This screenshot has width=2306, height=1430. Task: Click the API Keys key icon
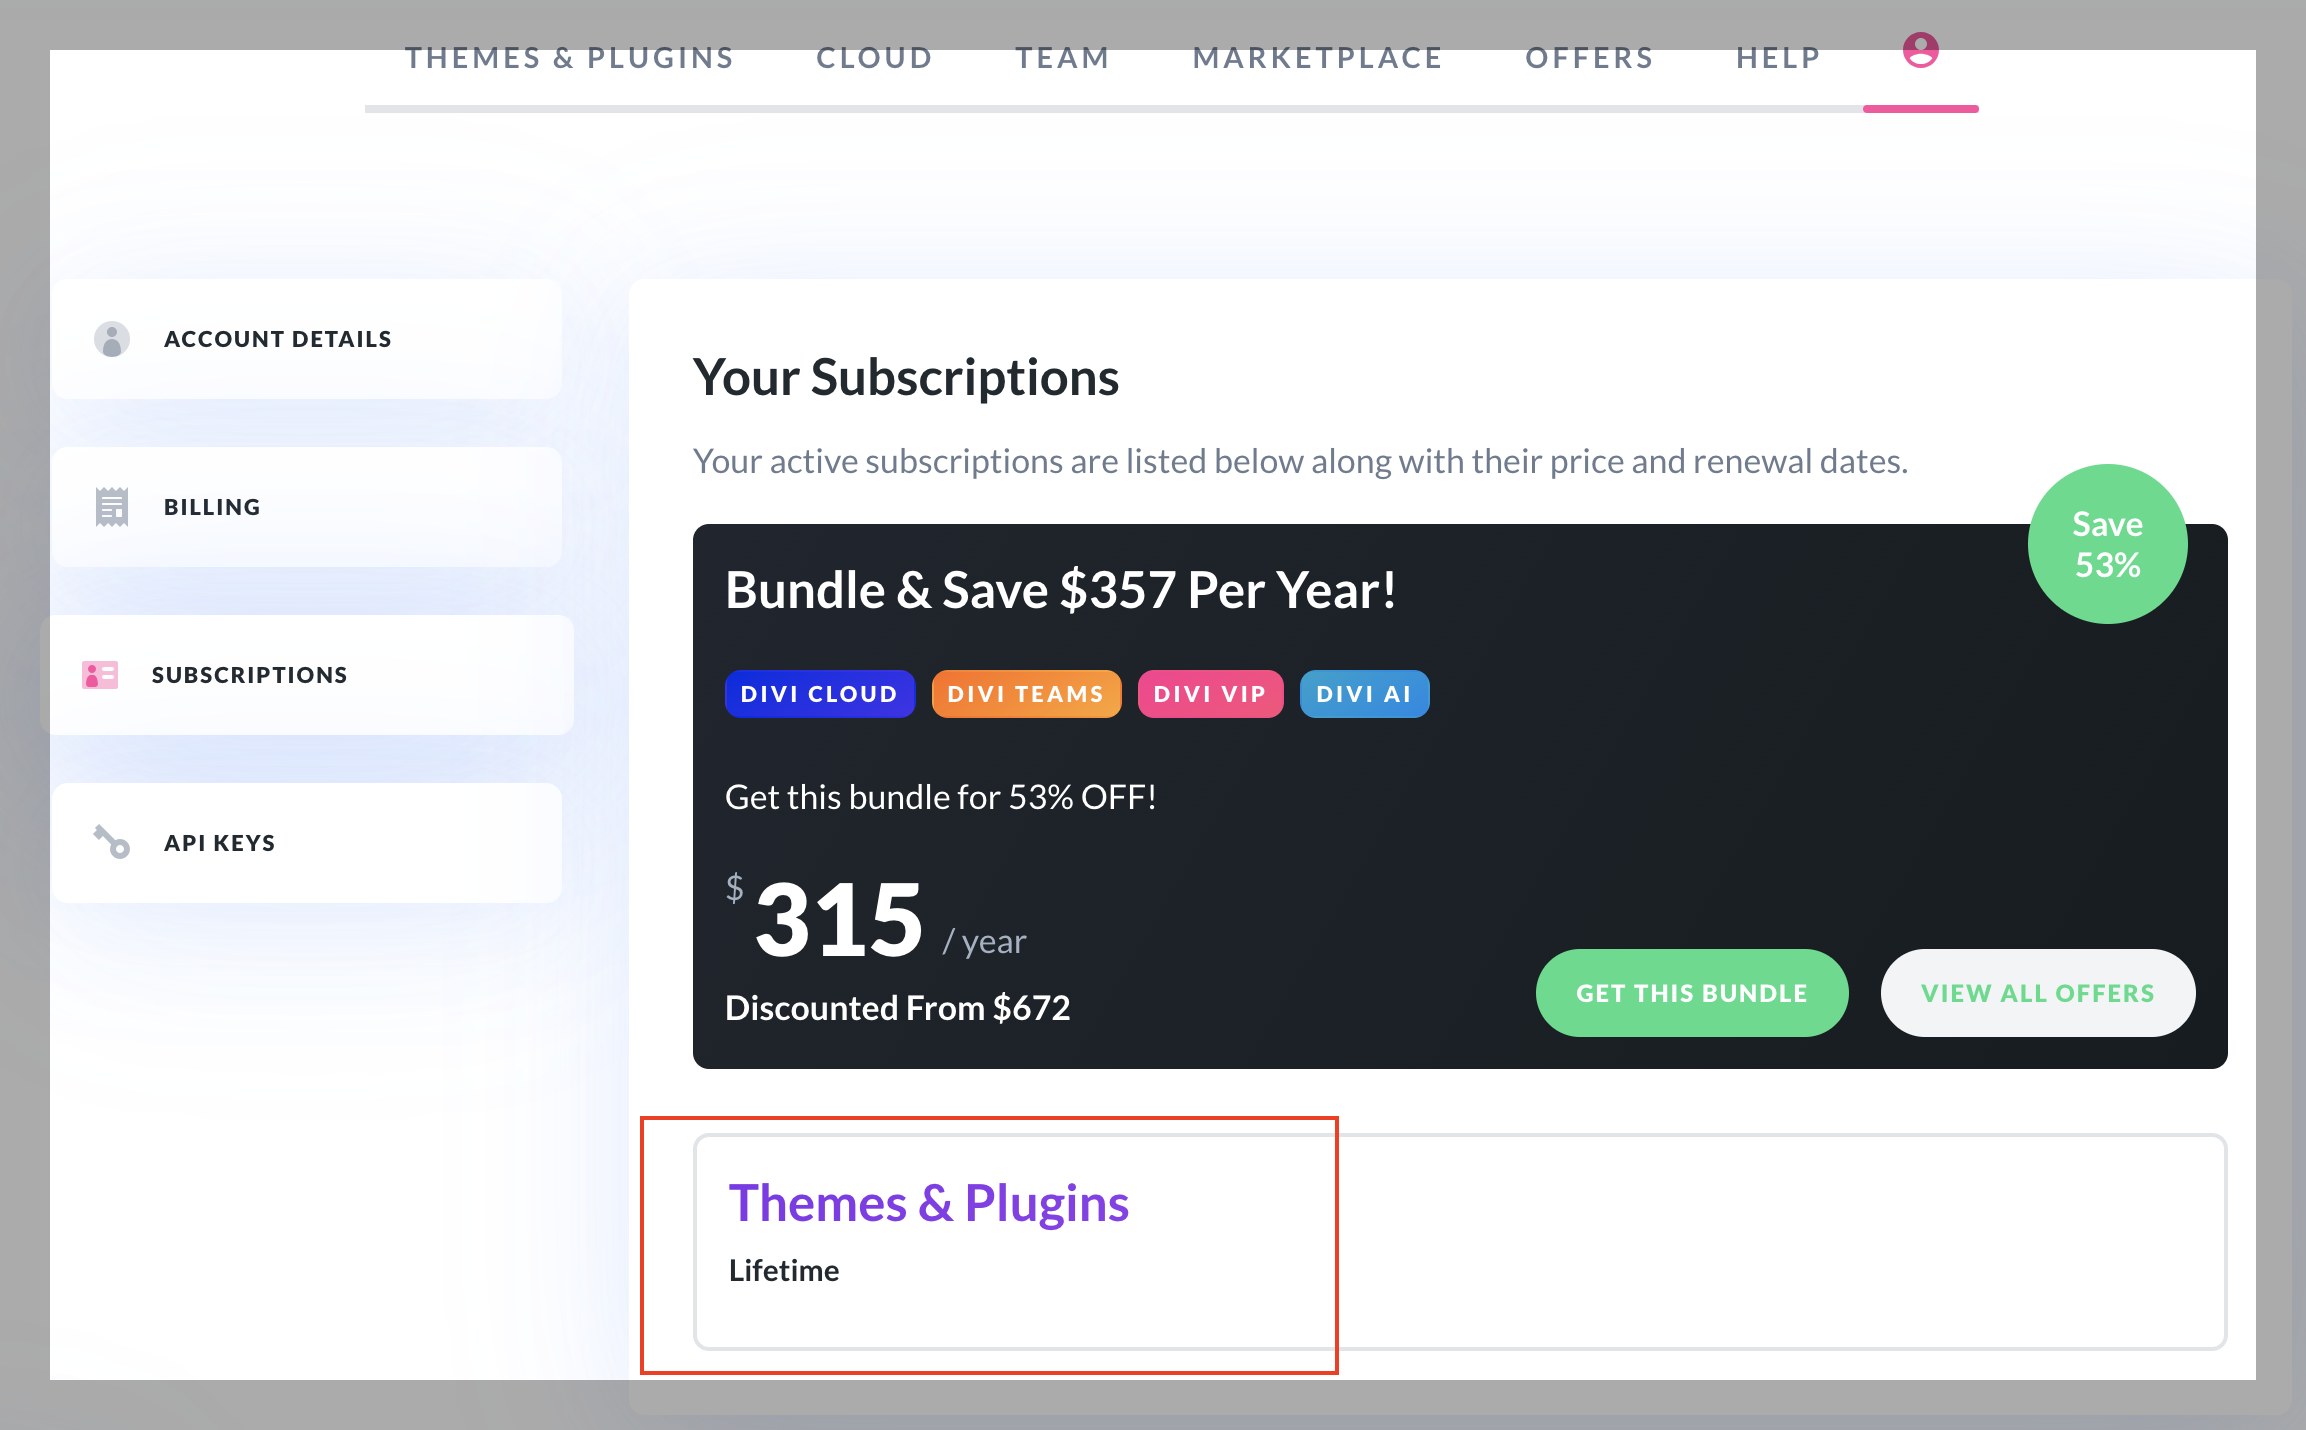pyautogui.click(x=112, y=842)
